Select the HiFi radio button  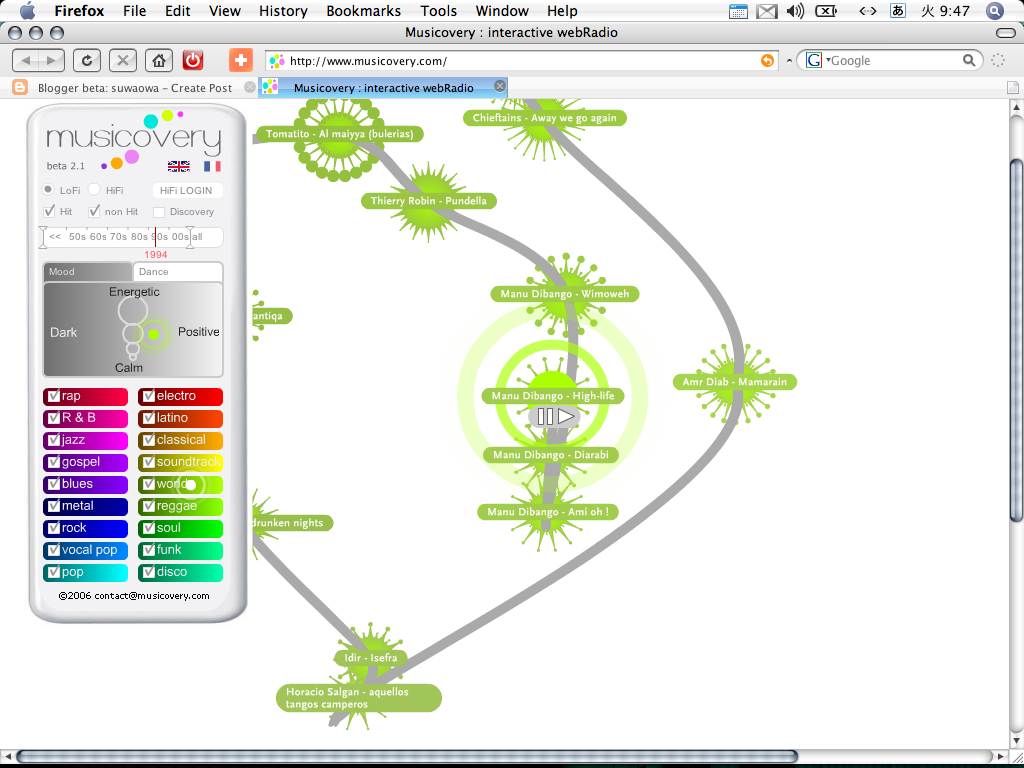click(x=94, y=189)
